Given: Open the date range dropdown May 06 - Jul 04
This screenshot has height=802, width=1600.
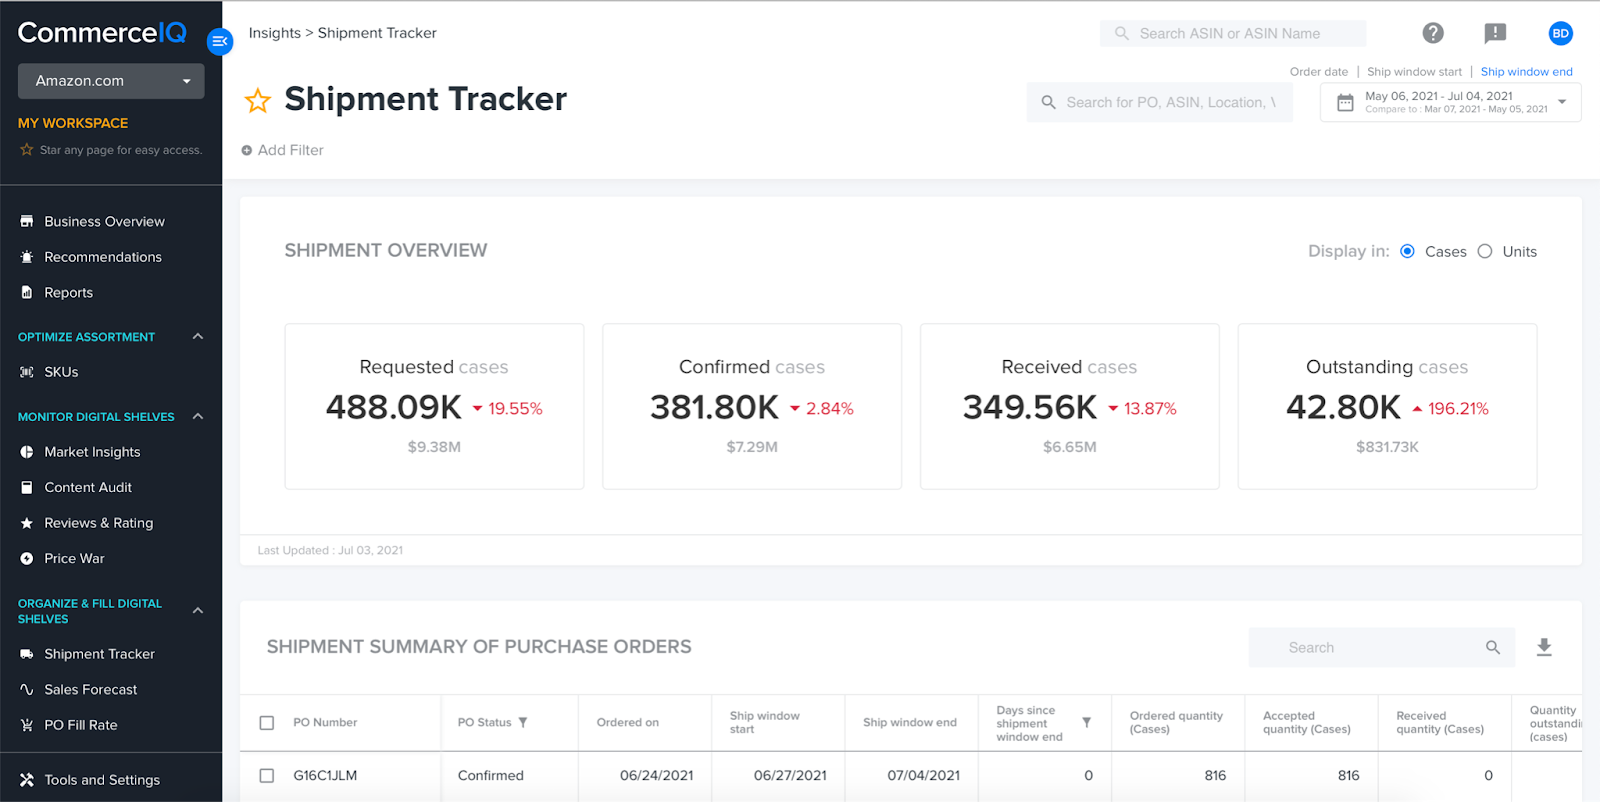Looking at the screenshot, I should 1450,102.
